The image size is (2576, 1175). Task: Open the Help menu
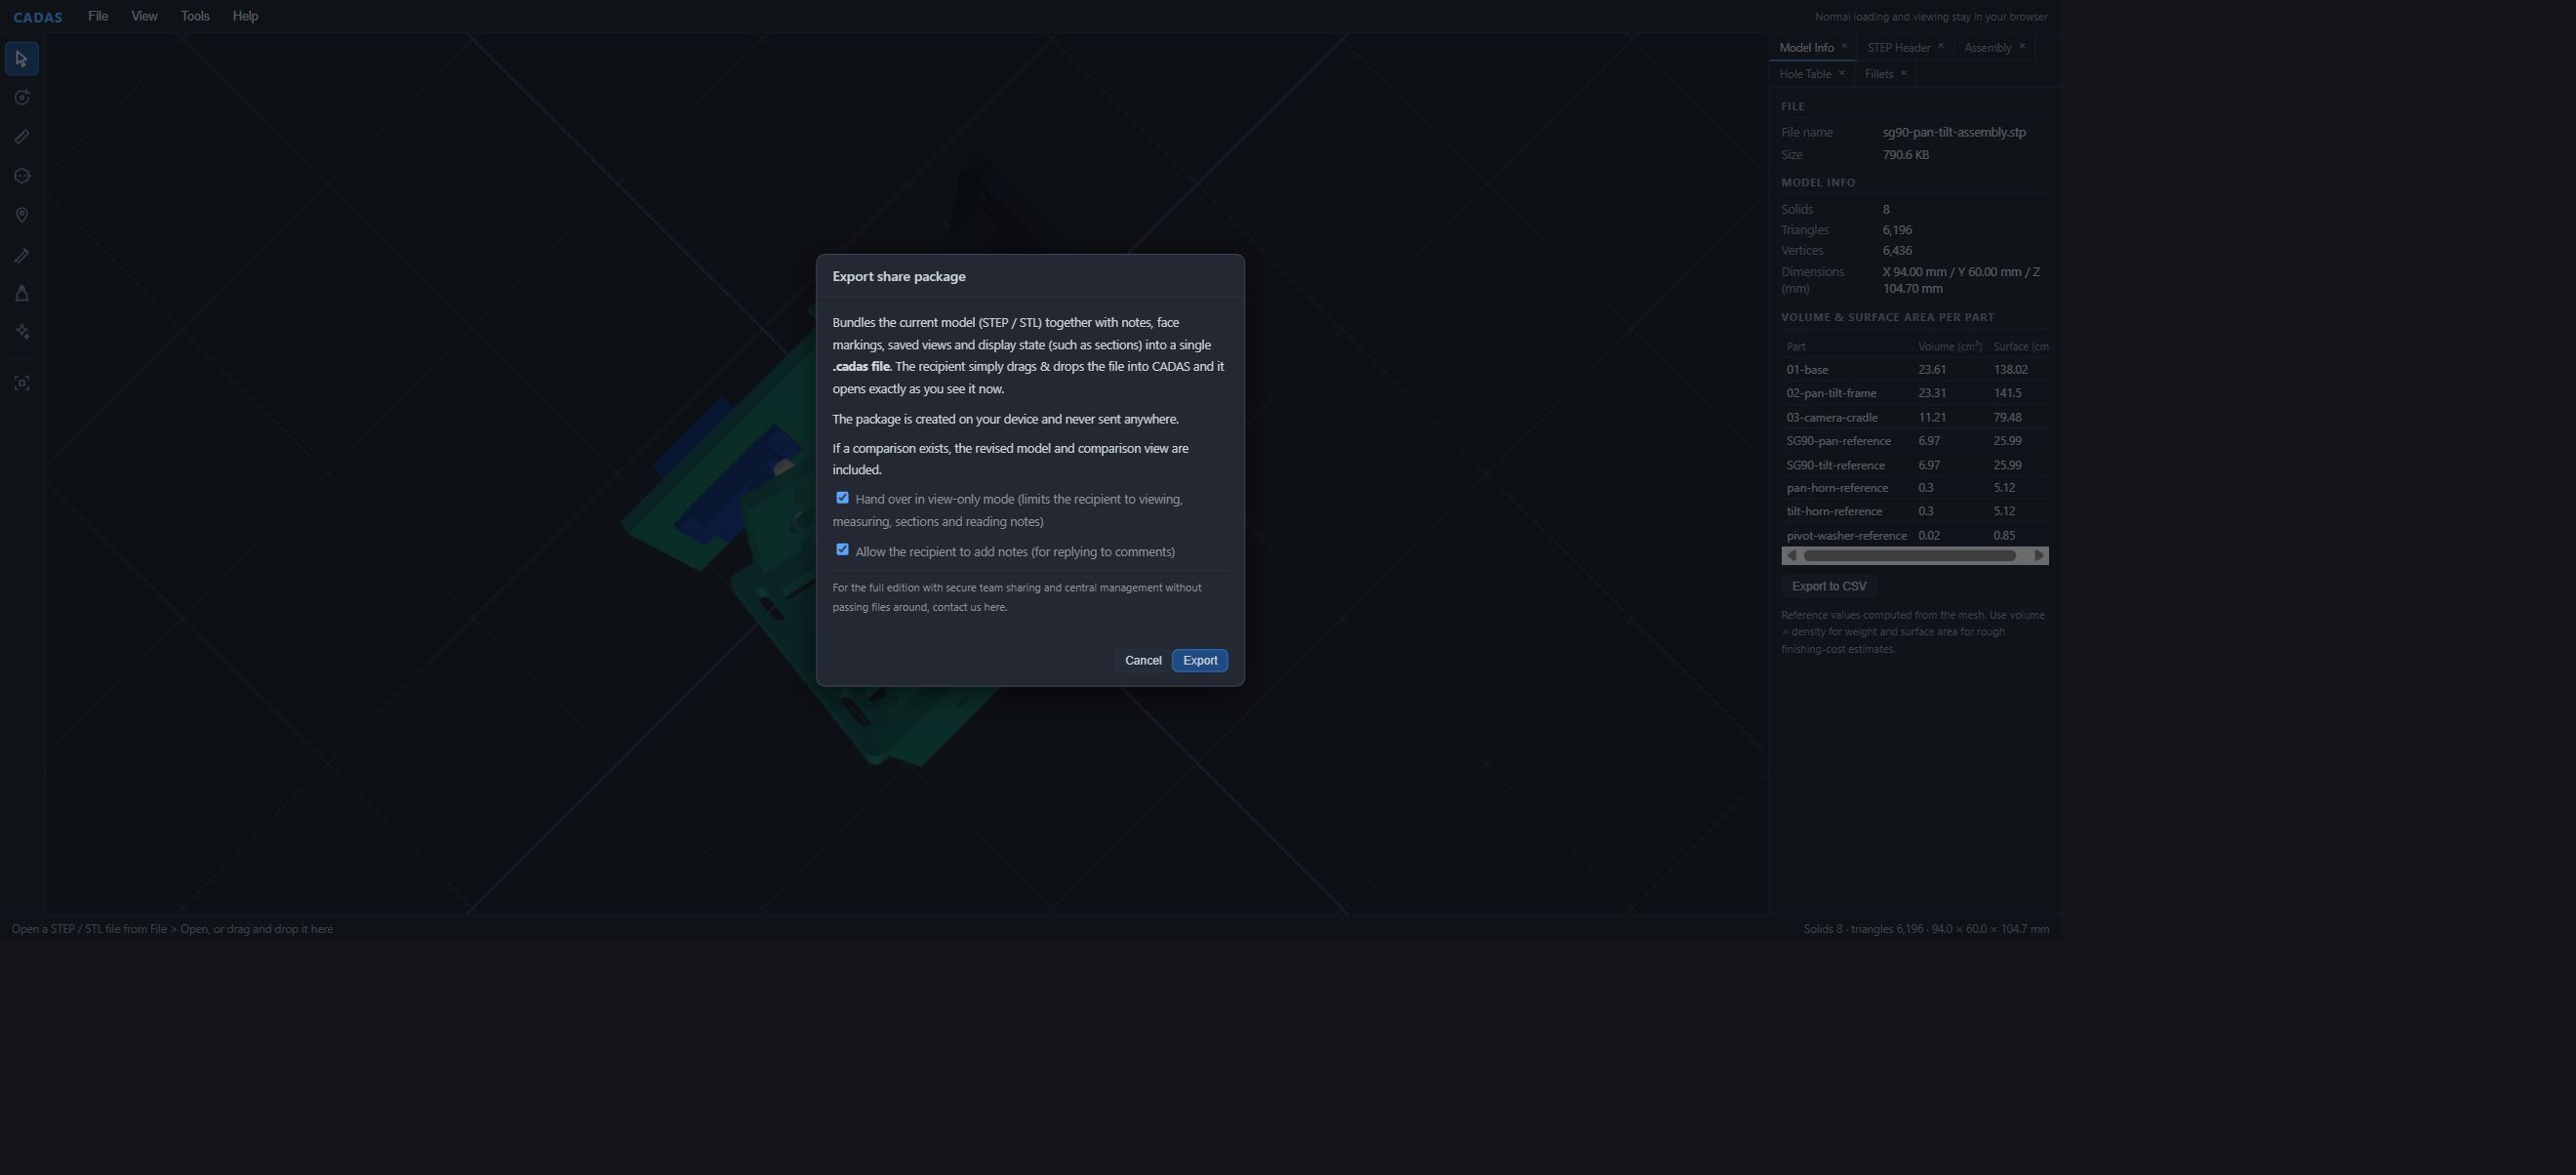click(245, 16)
